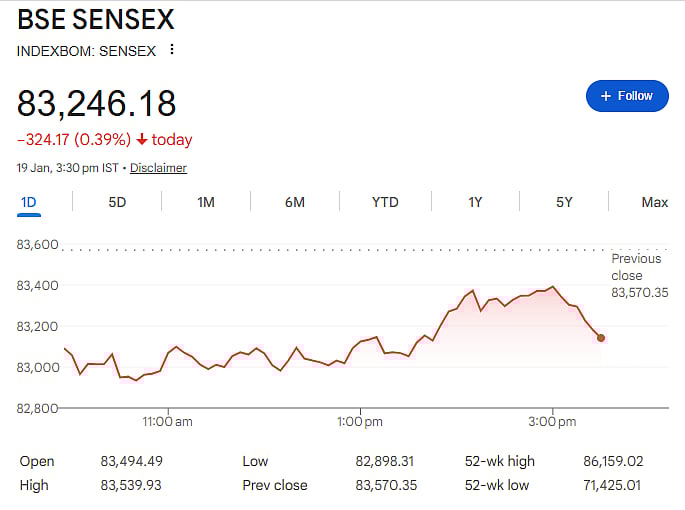Select the 1D range tab

coord(29,202)
